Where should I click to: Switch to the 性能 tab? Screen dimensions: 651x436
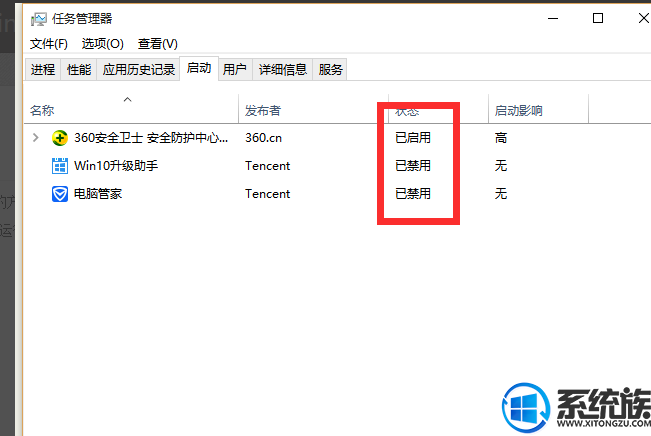pyautogui.click(x=79, y=69)
